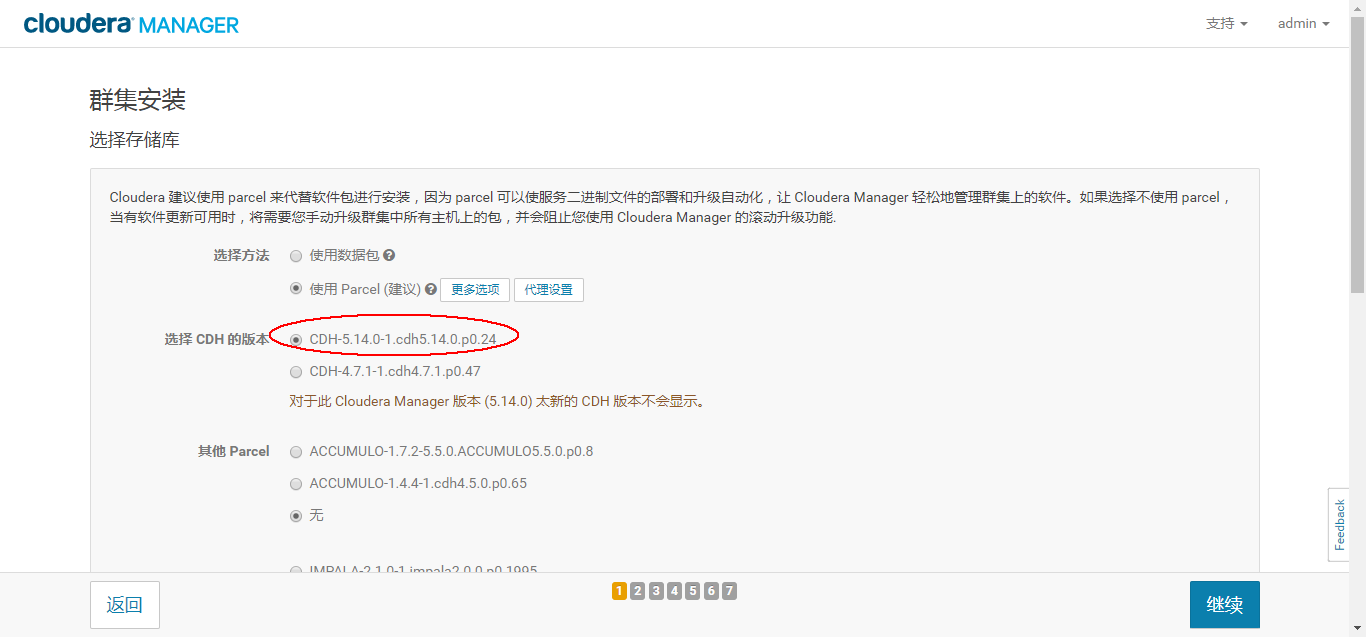Select 无 option under 其他 Parcel
This screenshot has height=637, width=1366.
coord(296,516)
